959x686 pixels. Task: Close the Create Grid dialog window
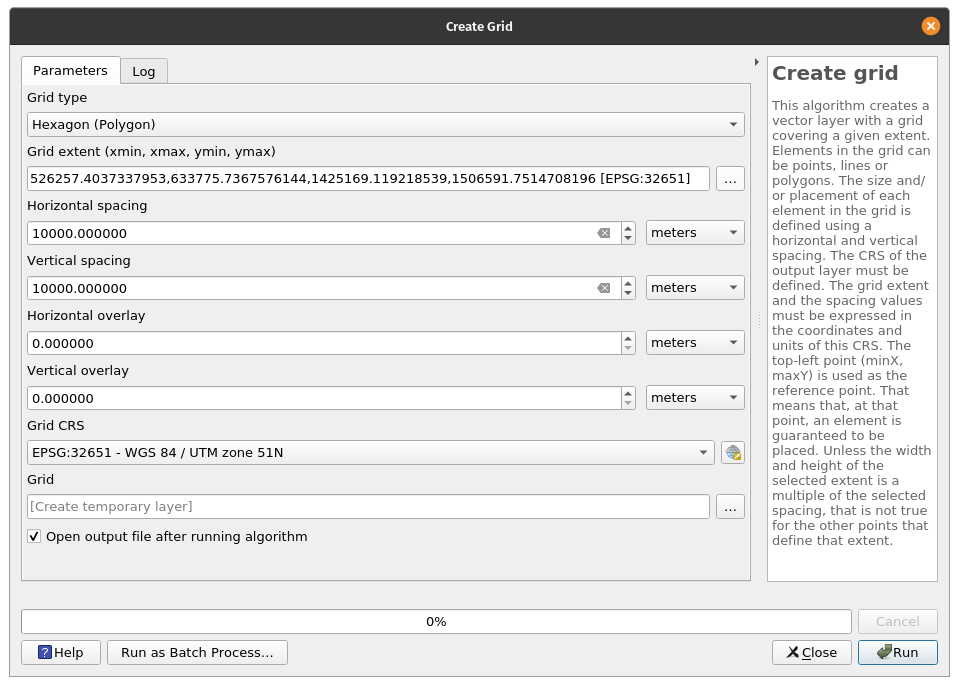coord(931,26)
